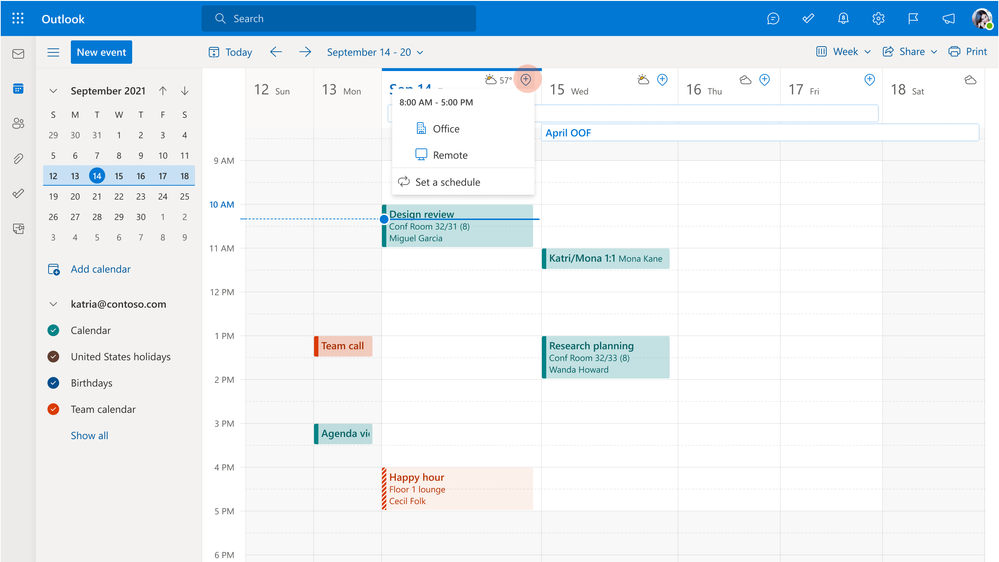The width and height of the screenshot is (999, 562).
Task: Open the To Do checkmark in header
Action: point(808,18)
